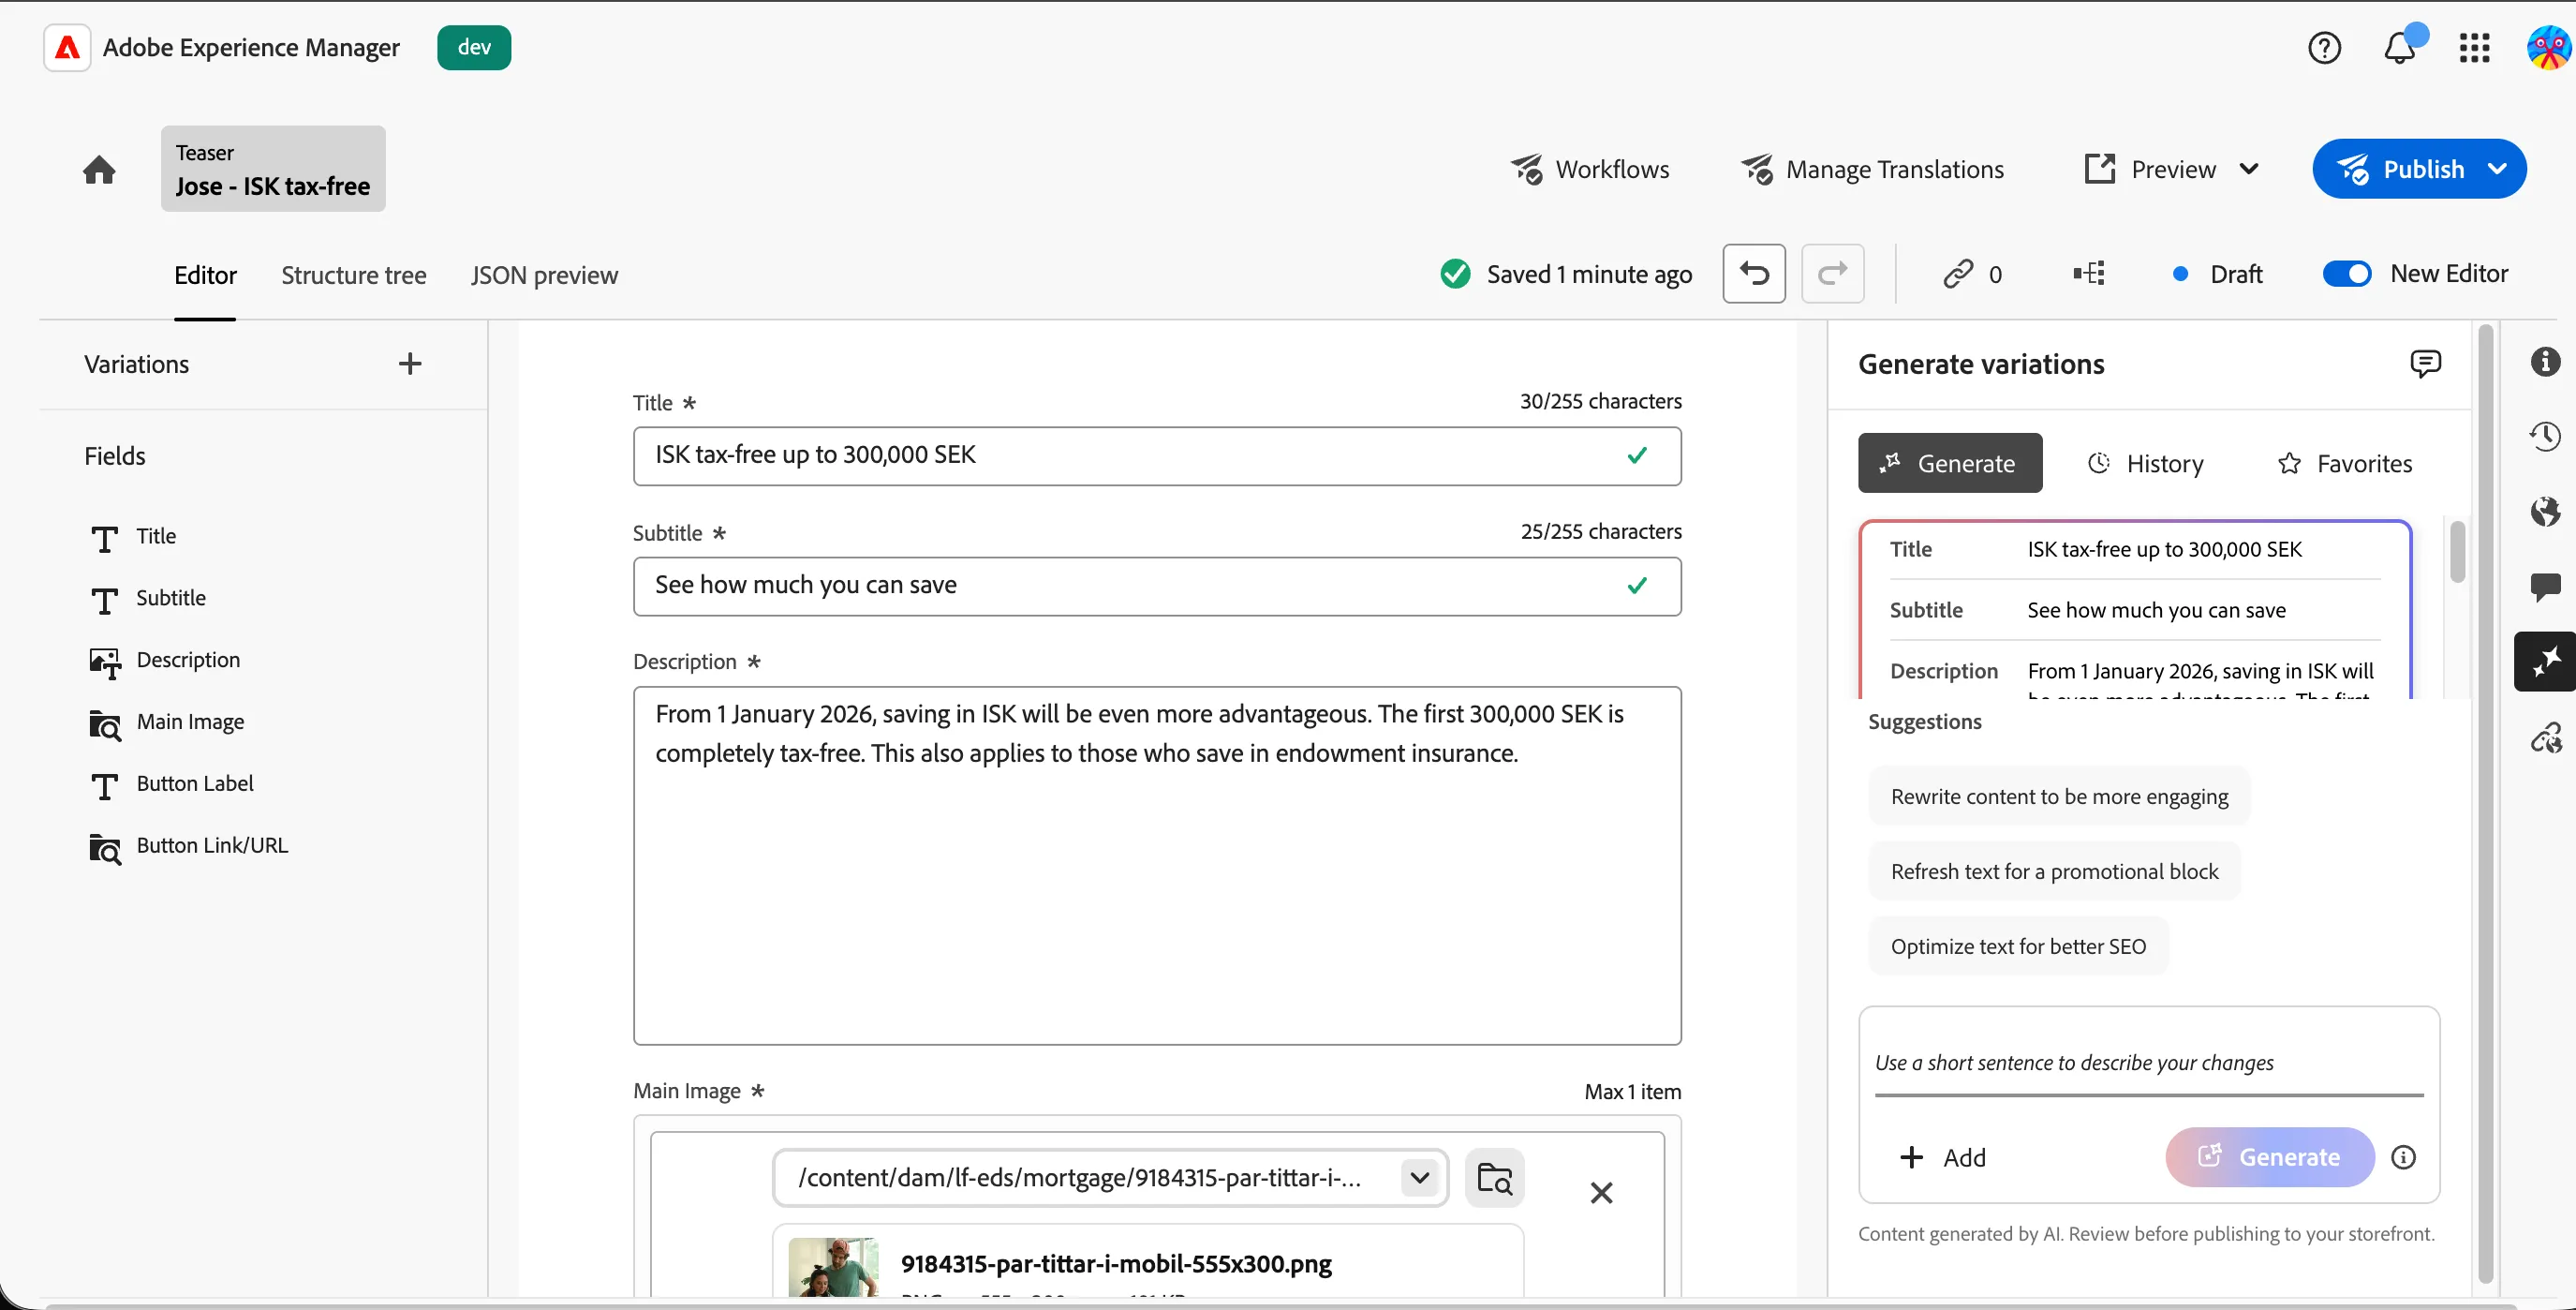Switch to the Structure tree tab
Screen dimensions: 2576x1310
coord(353,275)
